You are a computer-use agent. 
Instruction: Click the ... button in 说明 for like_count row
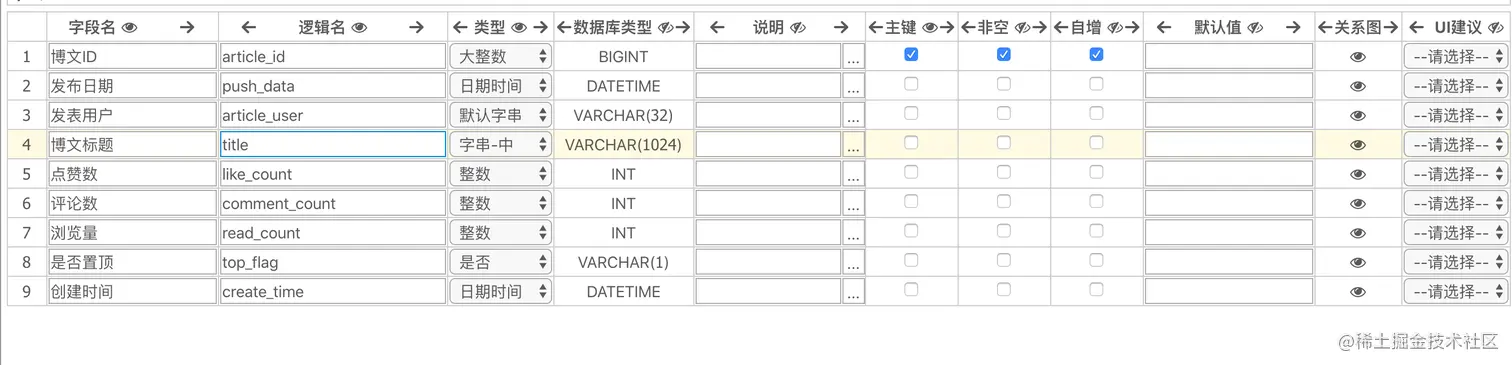point(853,175)
